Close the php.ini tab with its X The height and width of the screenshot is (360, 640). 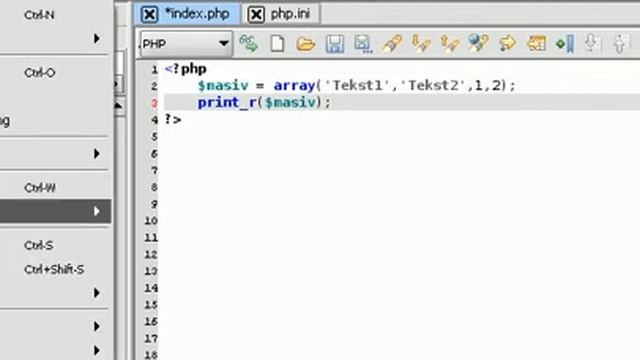coord(256,15)
